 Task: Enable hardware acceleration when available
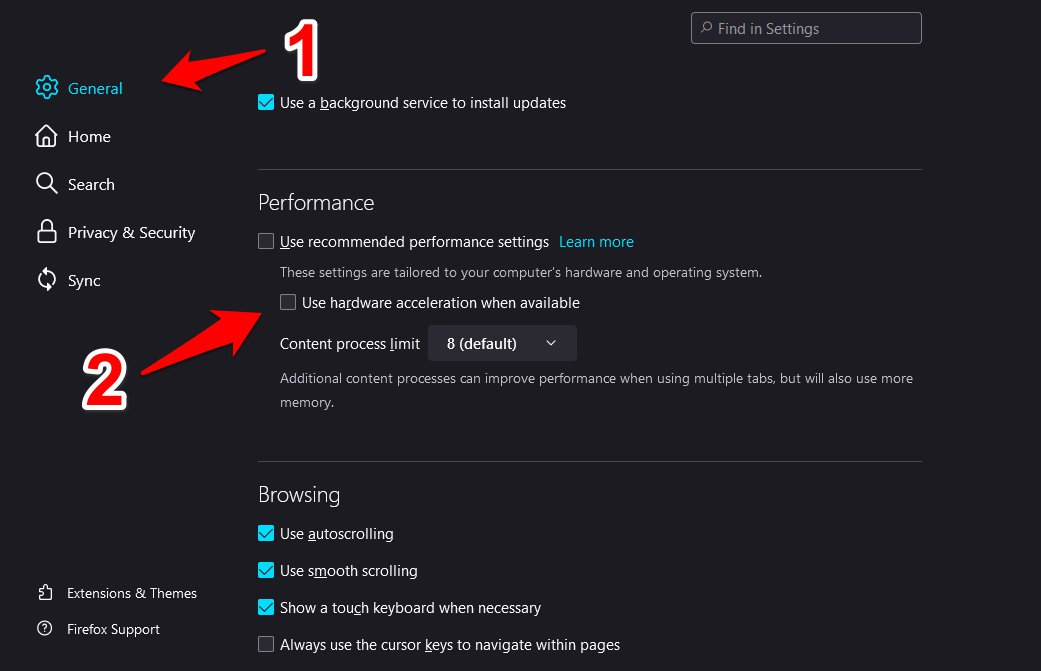pos(287,302)
